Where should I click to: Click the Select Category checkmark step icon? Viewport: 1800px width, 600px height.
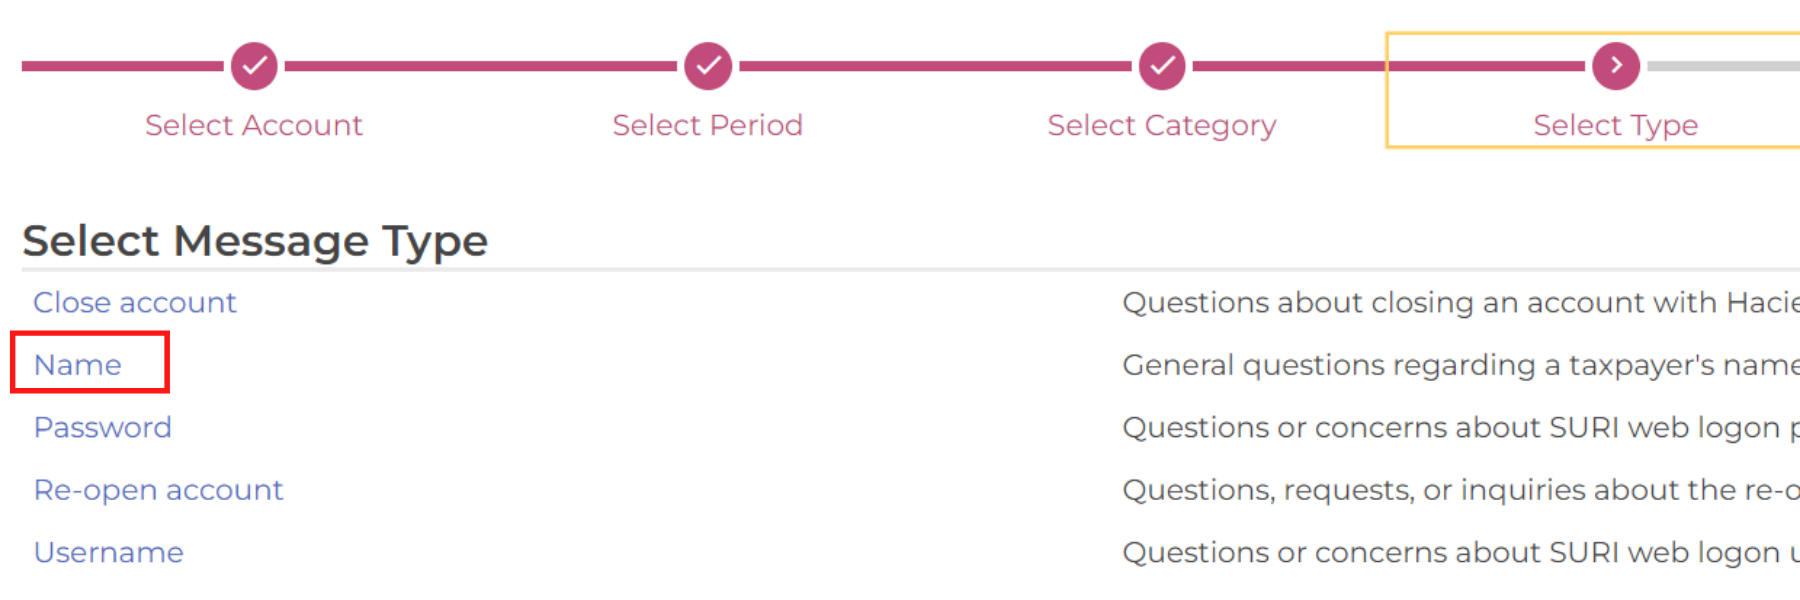[x=1162, y=66]
